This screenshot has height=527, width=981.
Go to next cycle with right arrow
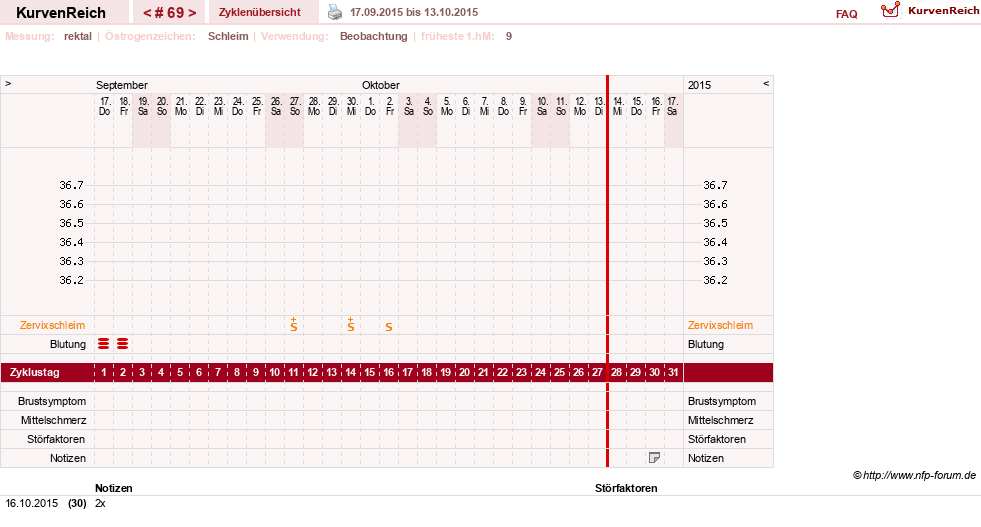click(192, 13)
